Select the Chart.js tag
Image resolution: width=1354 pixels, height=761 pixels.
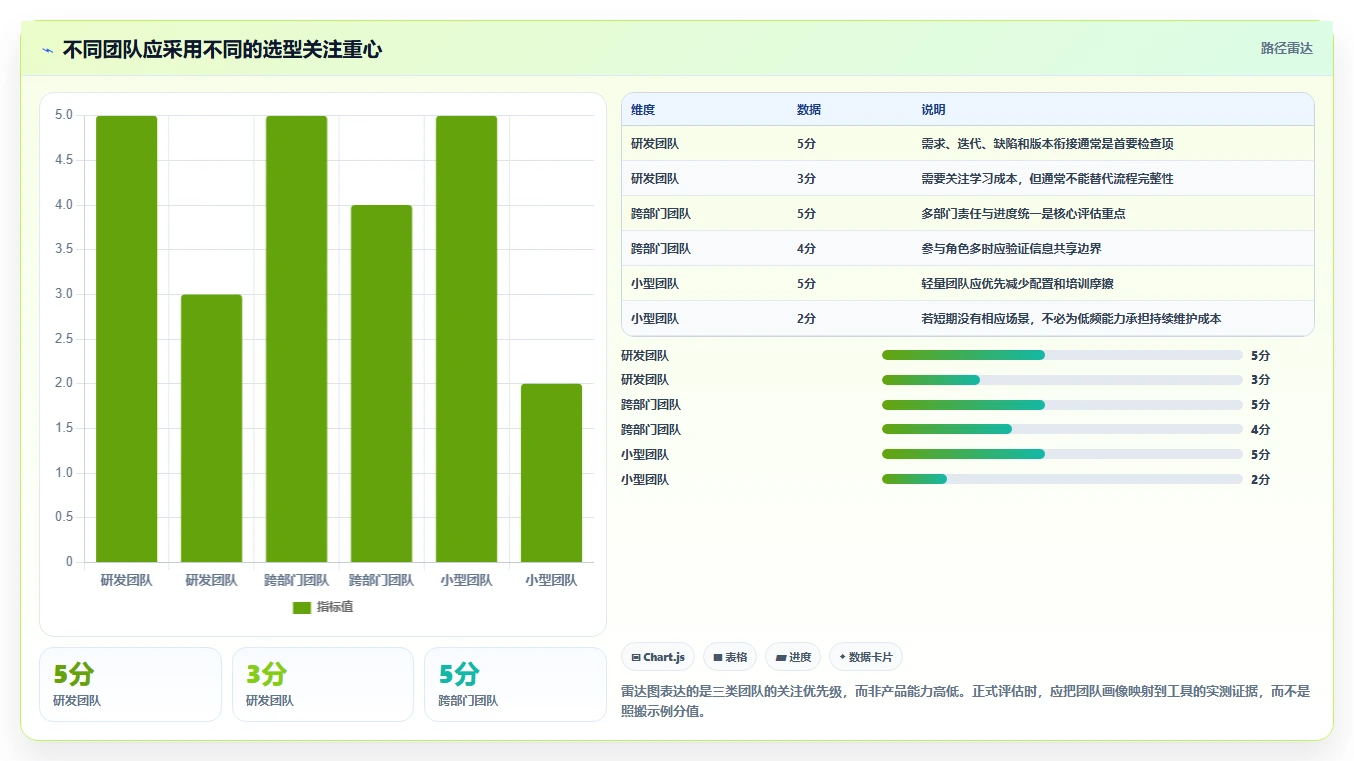[x=658, y=657]
